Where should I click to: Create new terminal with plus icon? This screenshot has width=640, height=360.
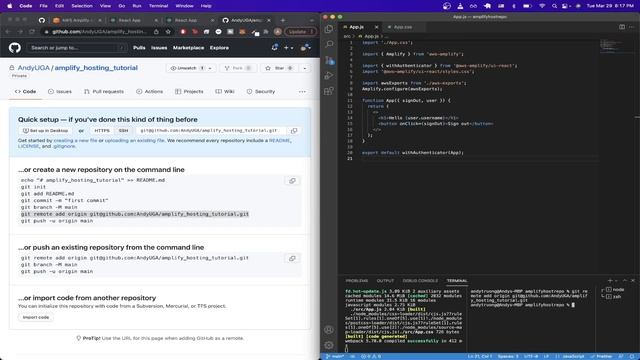click(x=610, y=280)
